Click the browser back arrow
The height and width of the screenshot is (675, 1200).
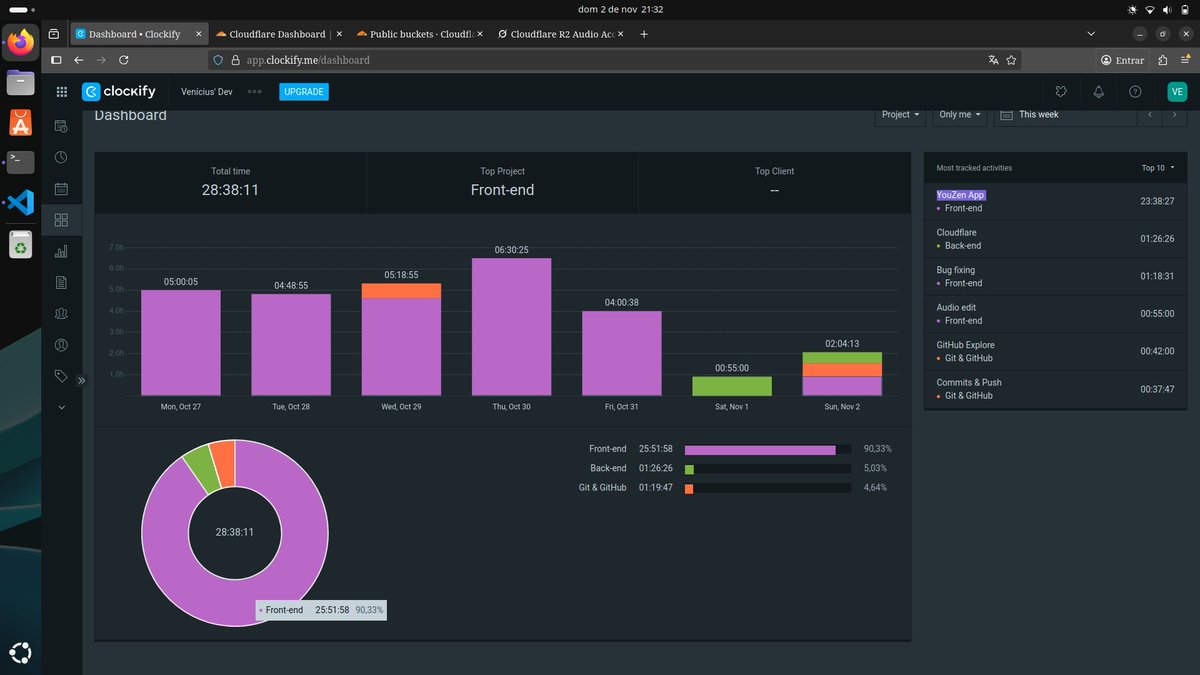click(79, 60)
